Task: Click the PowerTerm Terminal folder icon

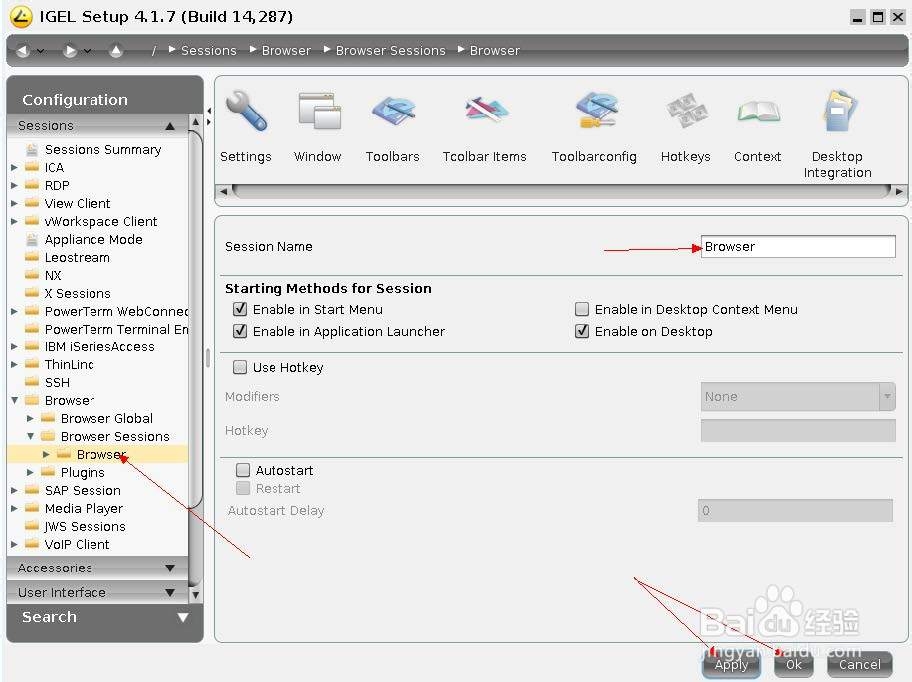Action: click(32, 328)
